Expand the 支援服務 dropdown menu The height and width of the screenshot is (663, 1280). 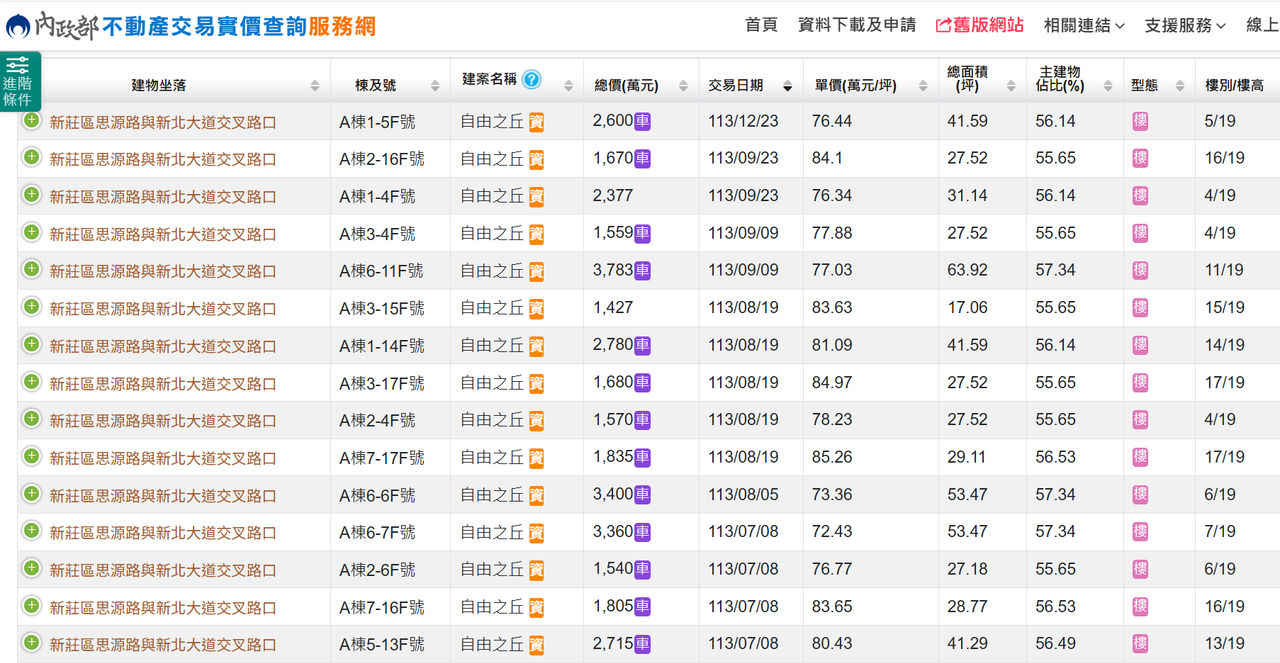coord(1185,25)
